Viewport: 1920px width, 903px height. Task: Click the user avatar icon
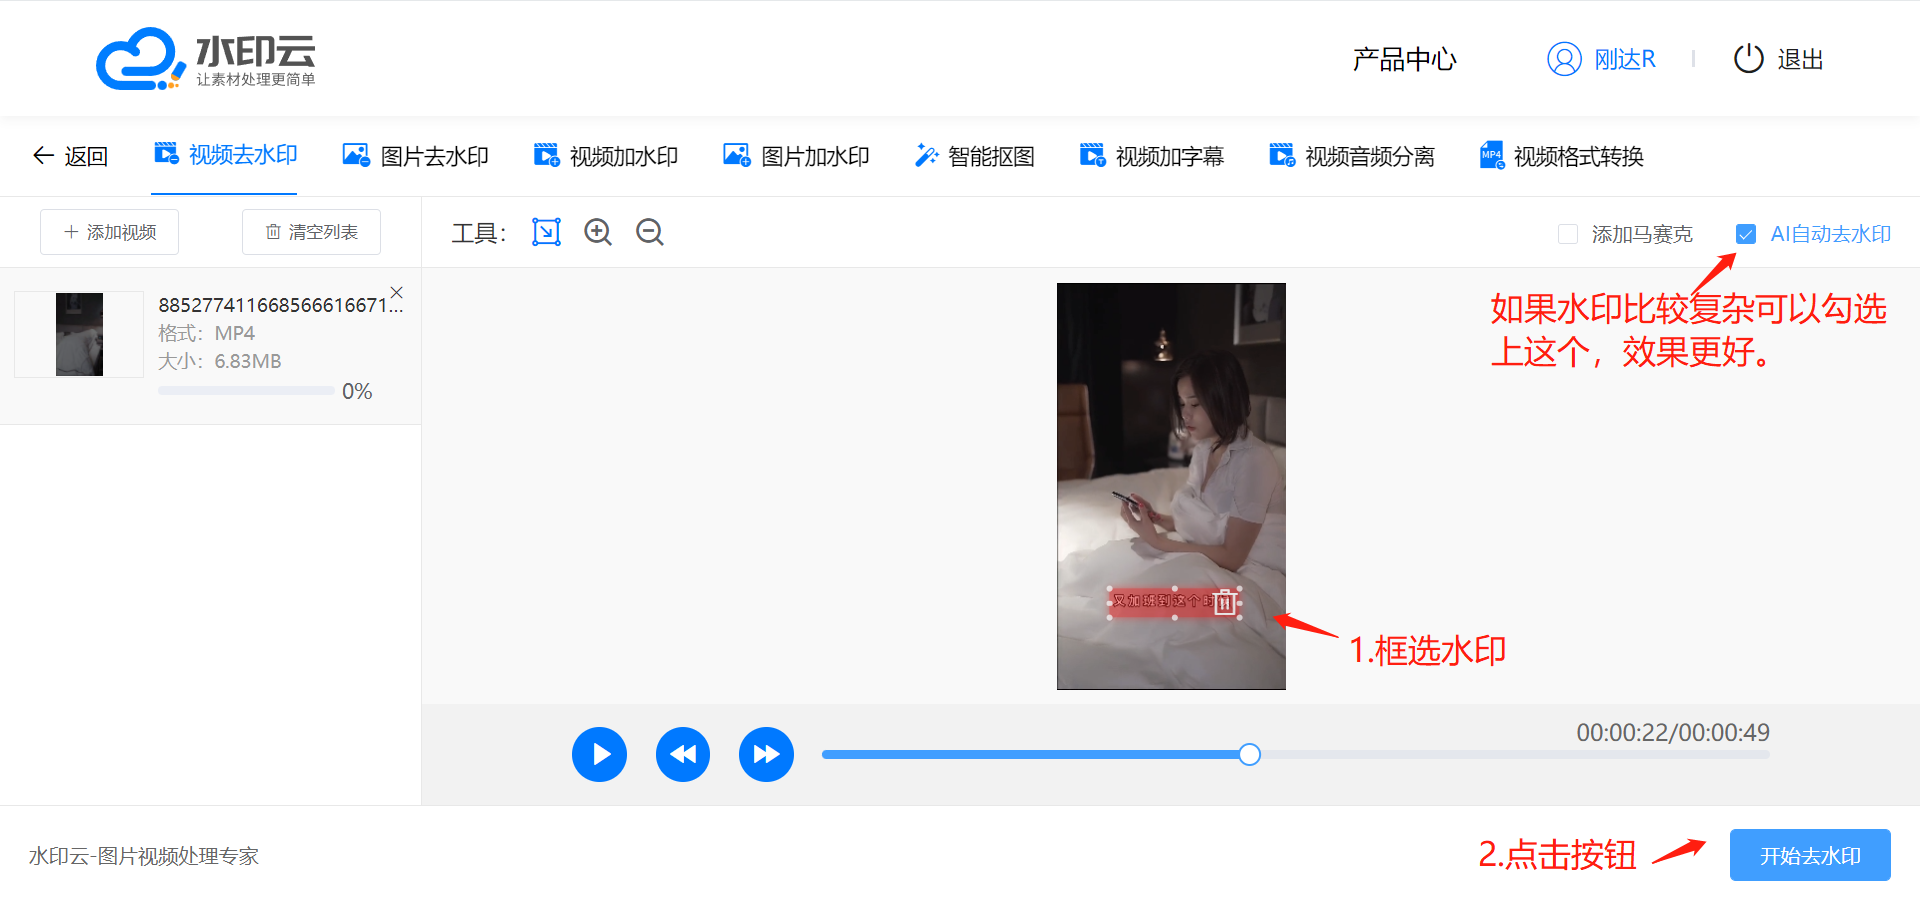[1564, 59]
